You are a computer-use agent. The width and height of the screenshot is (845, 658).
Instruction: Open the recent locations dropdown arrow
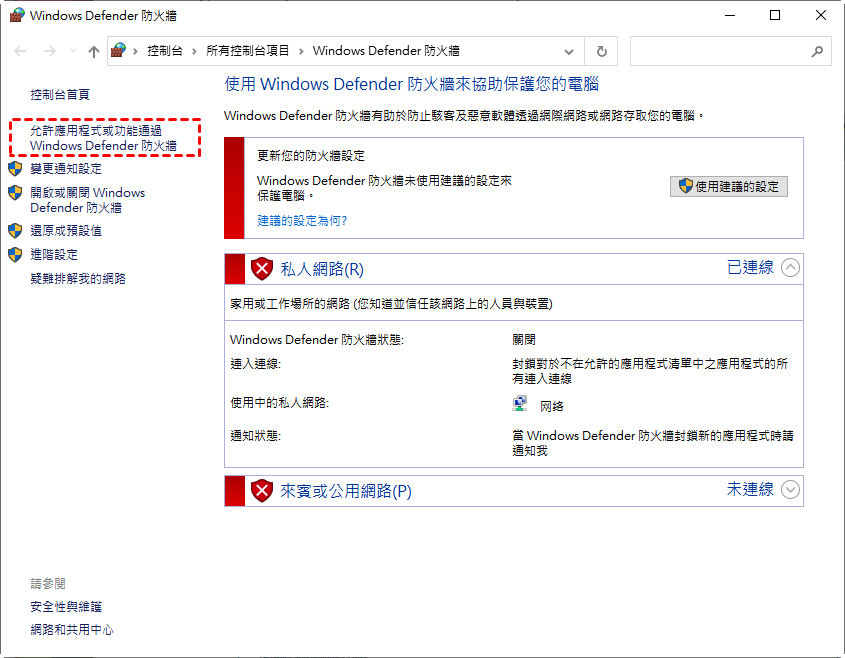coord(73,51)
